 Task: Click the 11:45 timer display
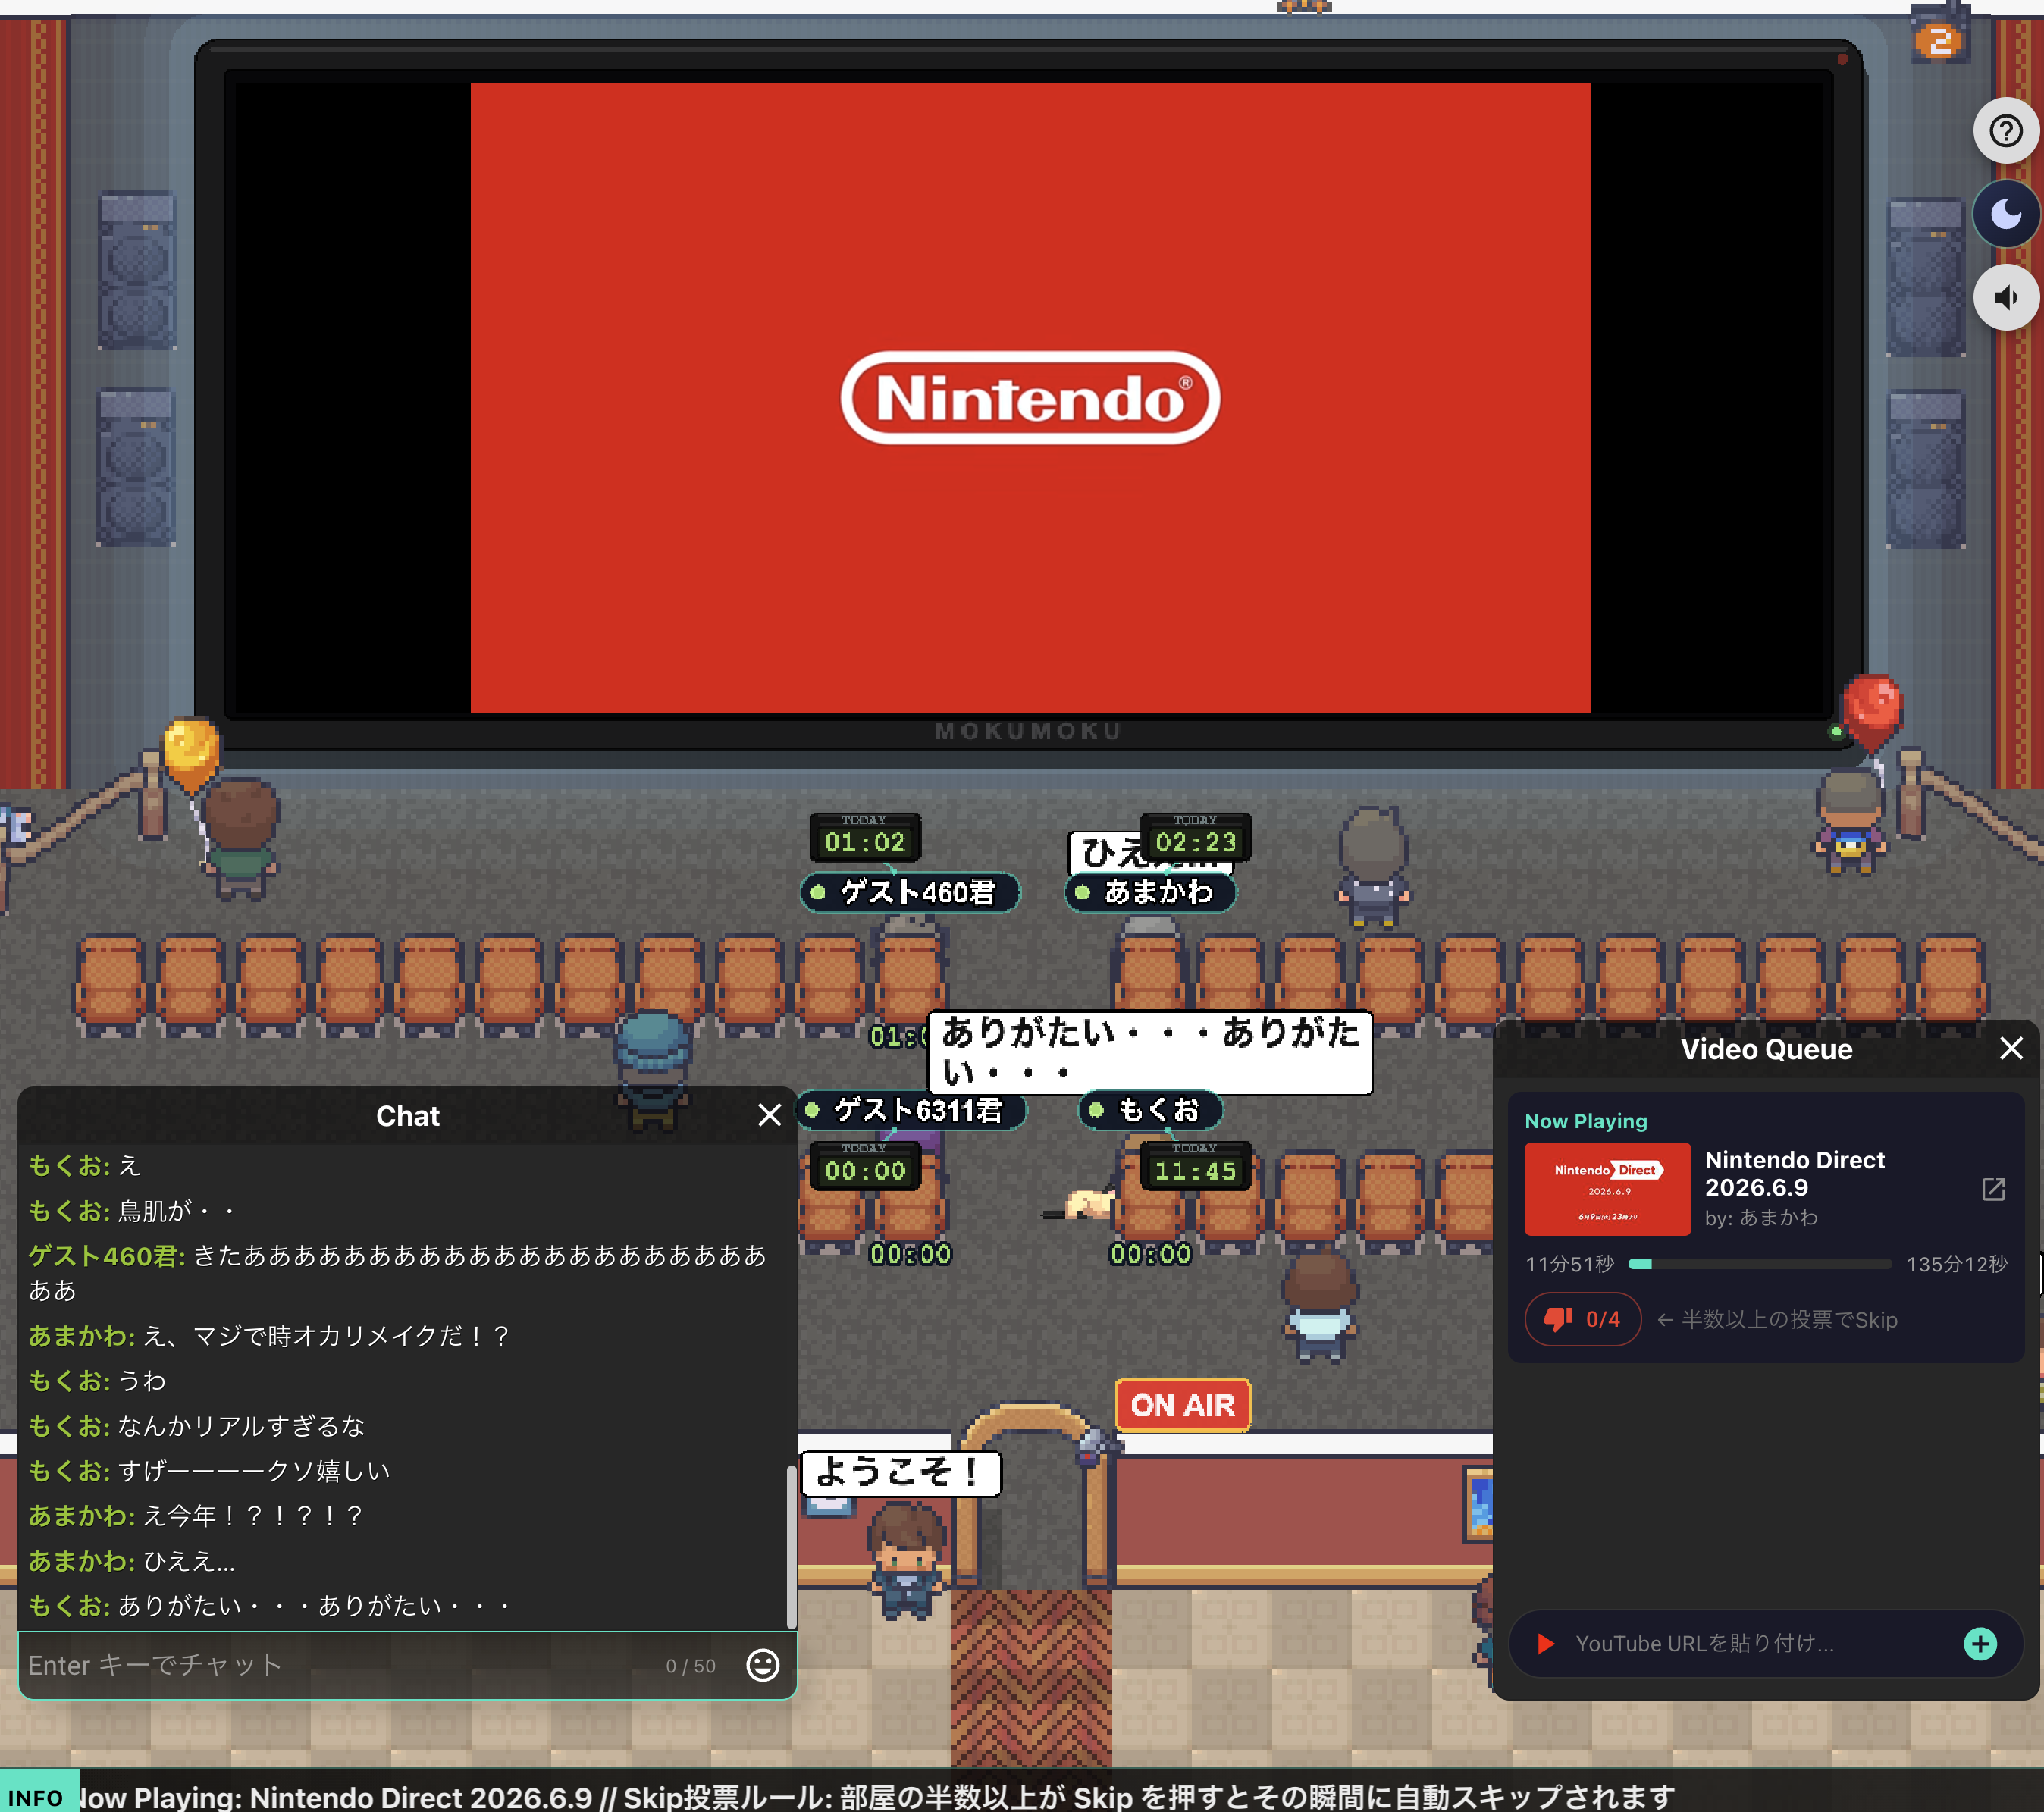1195,1166
